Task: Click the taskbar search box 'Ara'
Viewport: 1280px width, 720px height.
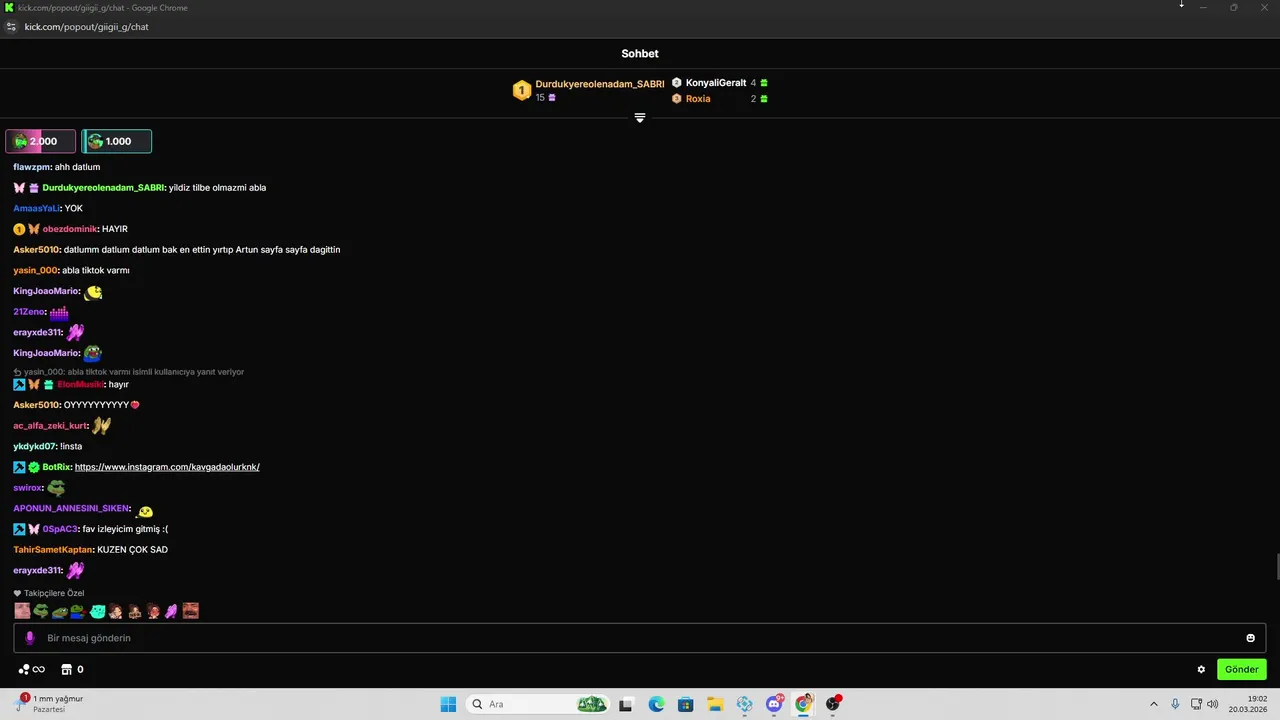Action: (x=540, y=704)
